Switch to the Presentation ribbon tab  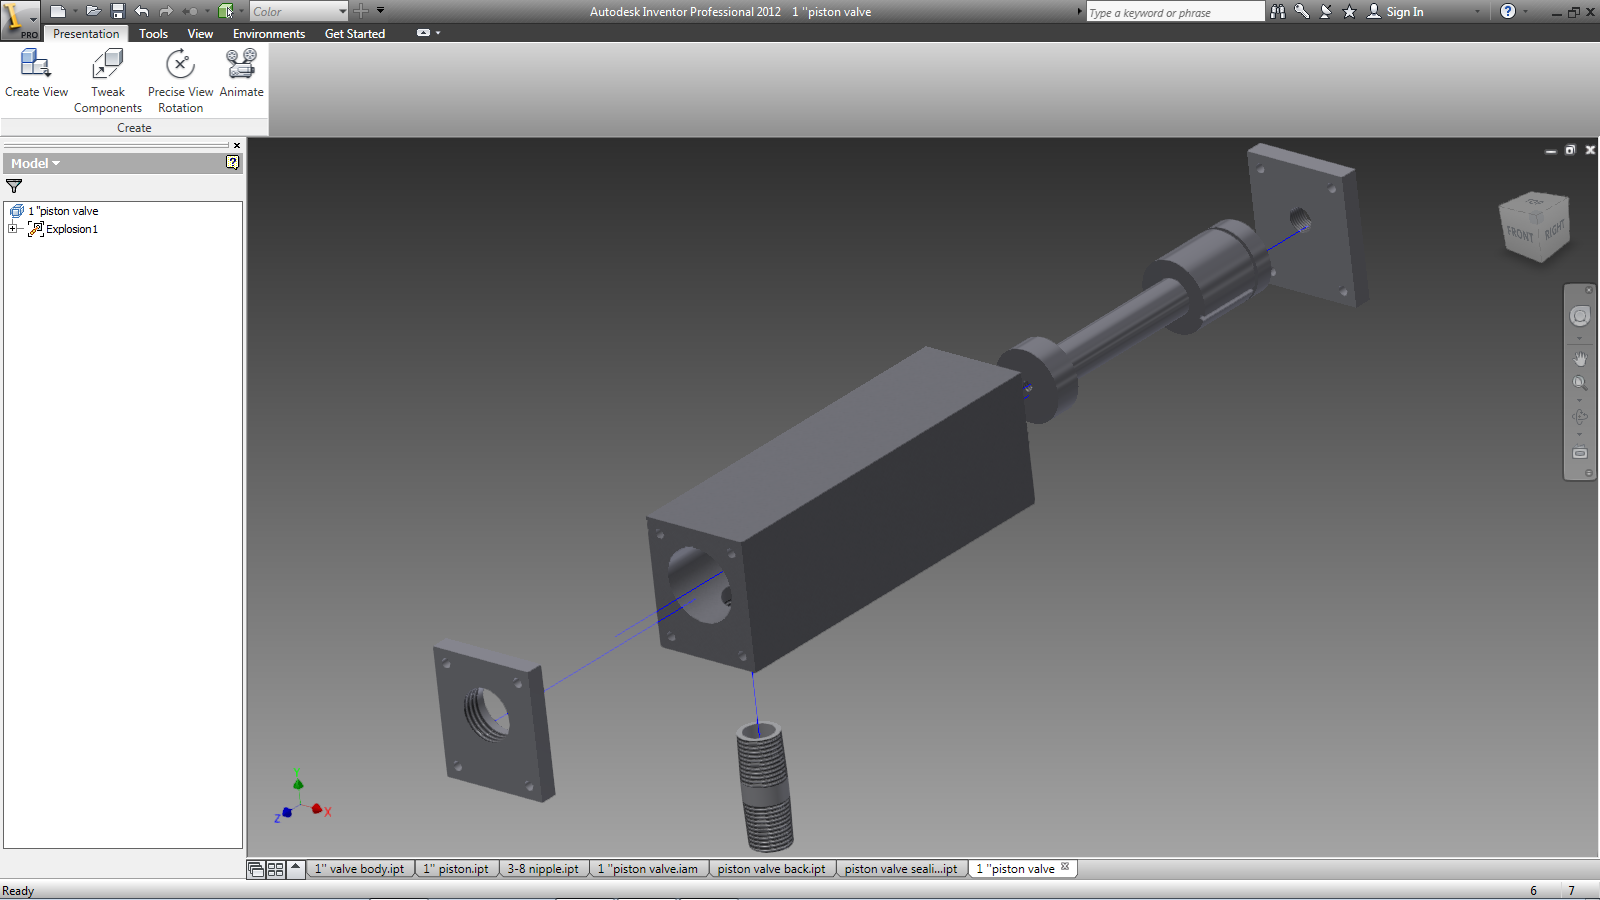click(x=86, y=33)
